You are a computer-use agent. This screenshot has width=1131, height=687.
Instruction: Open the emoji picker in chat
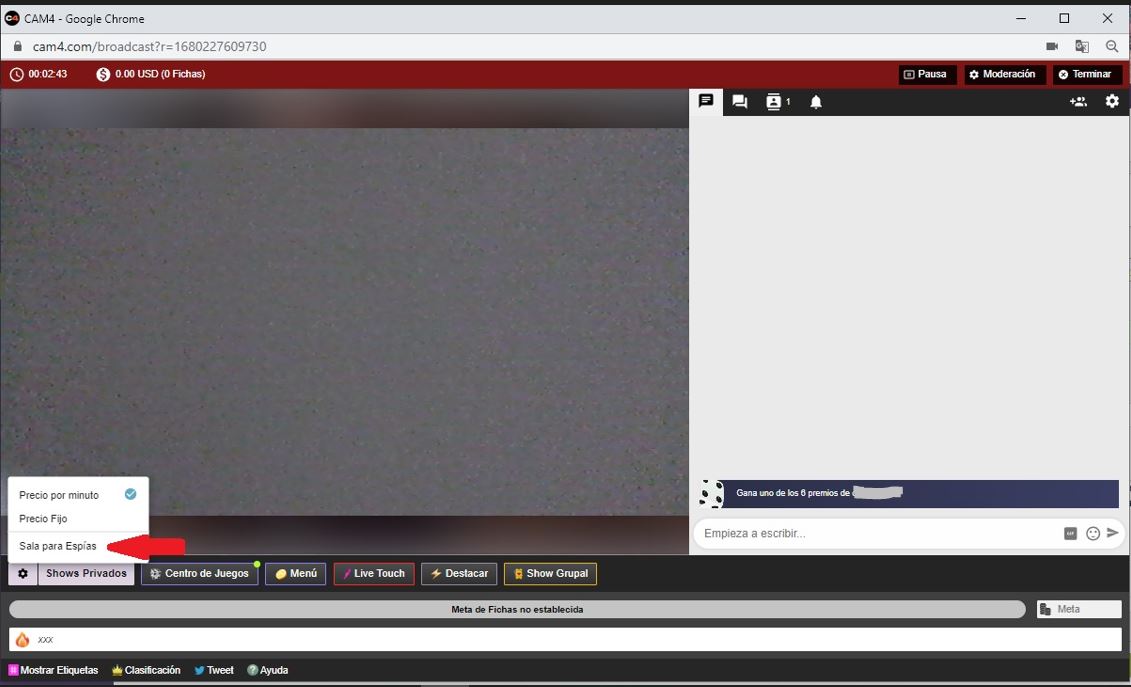pos(1093,534)
